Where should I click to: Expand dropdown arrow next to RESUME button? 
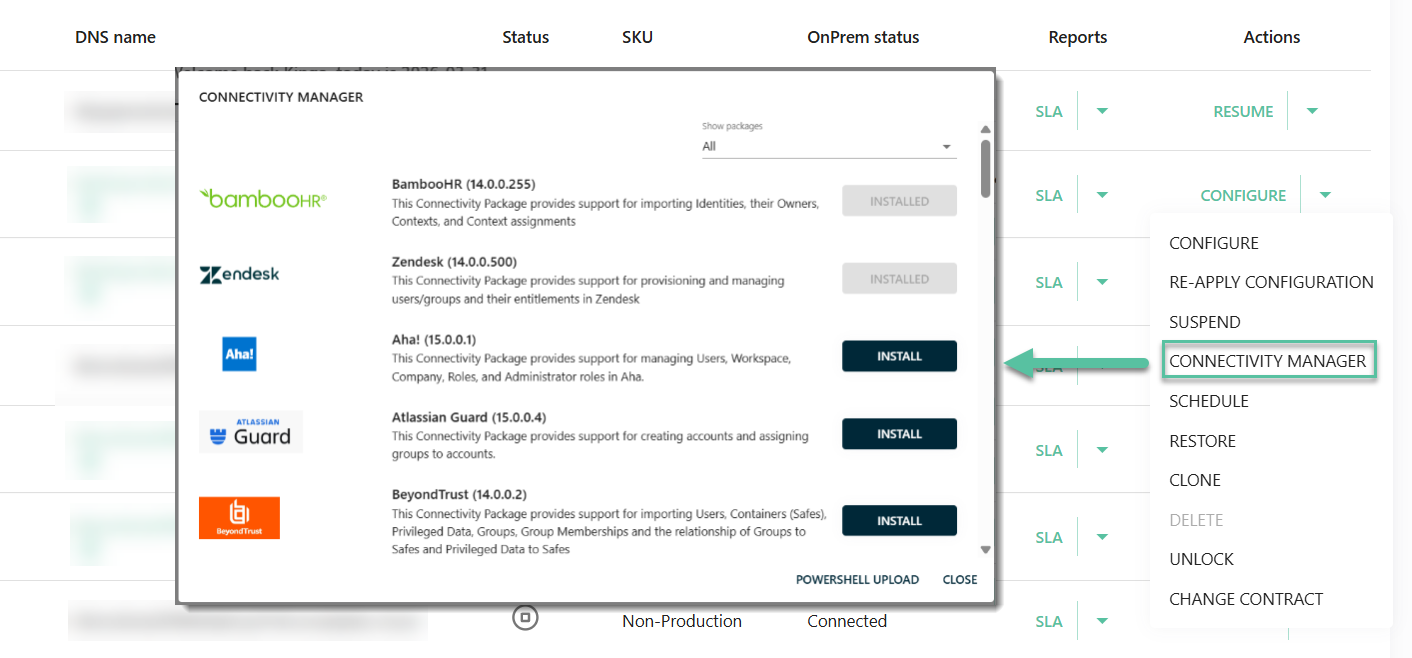click(1312, 111)
